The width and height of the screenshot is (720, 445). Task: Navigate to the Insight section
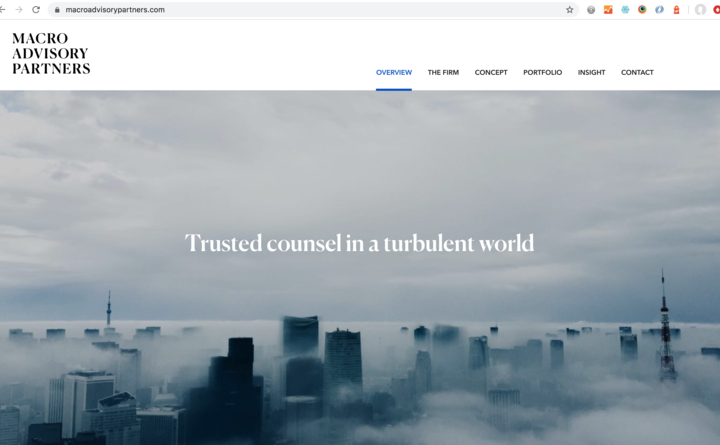(x=591, y=72)
